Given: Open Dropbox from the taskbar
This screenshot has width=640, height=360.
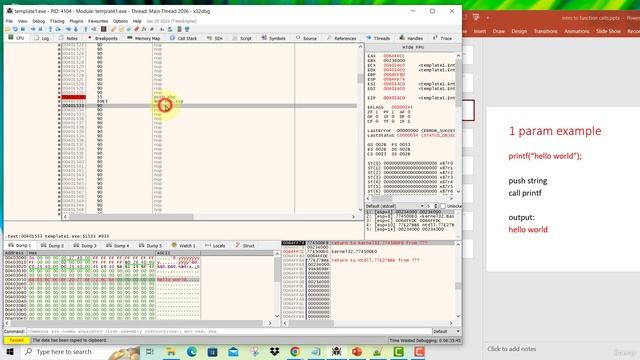Looking at the screenshot, I should click(x=275, y=352).
